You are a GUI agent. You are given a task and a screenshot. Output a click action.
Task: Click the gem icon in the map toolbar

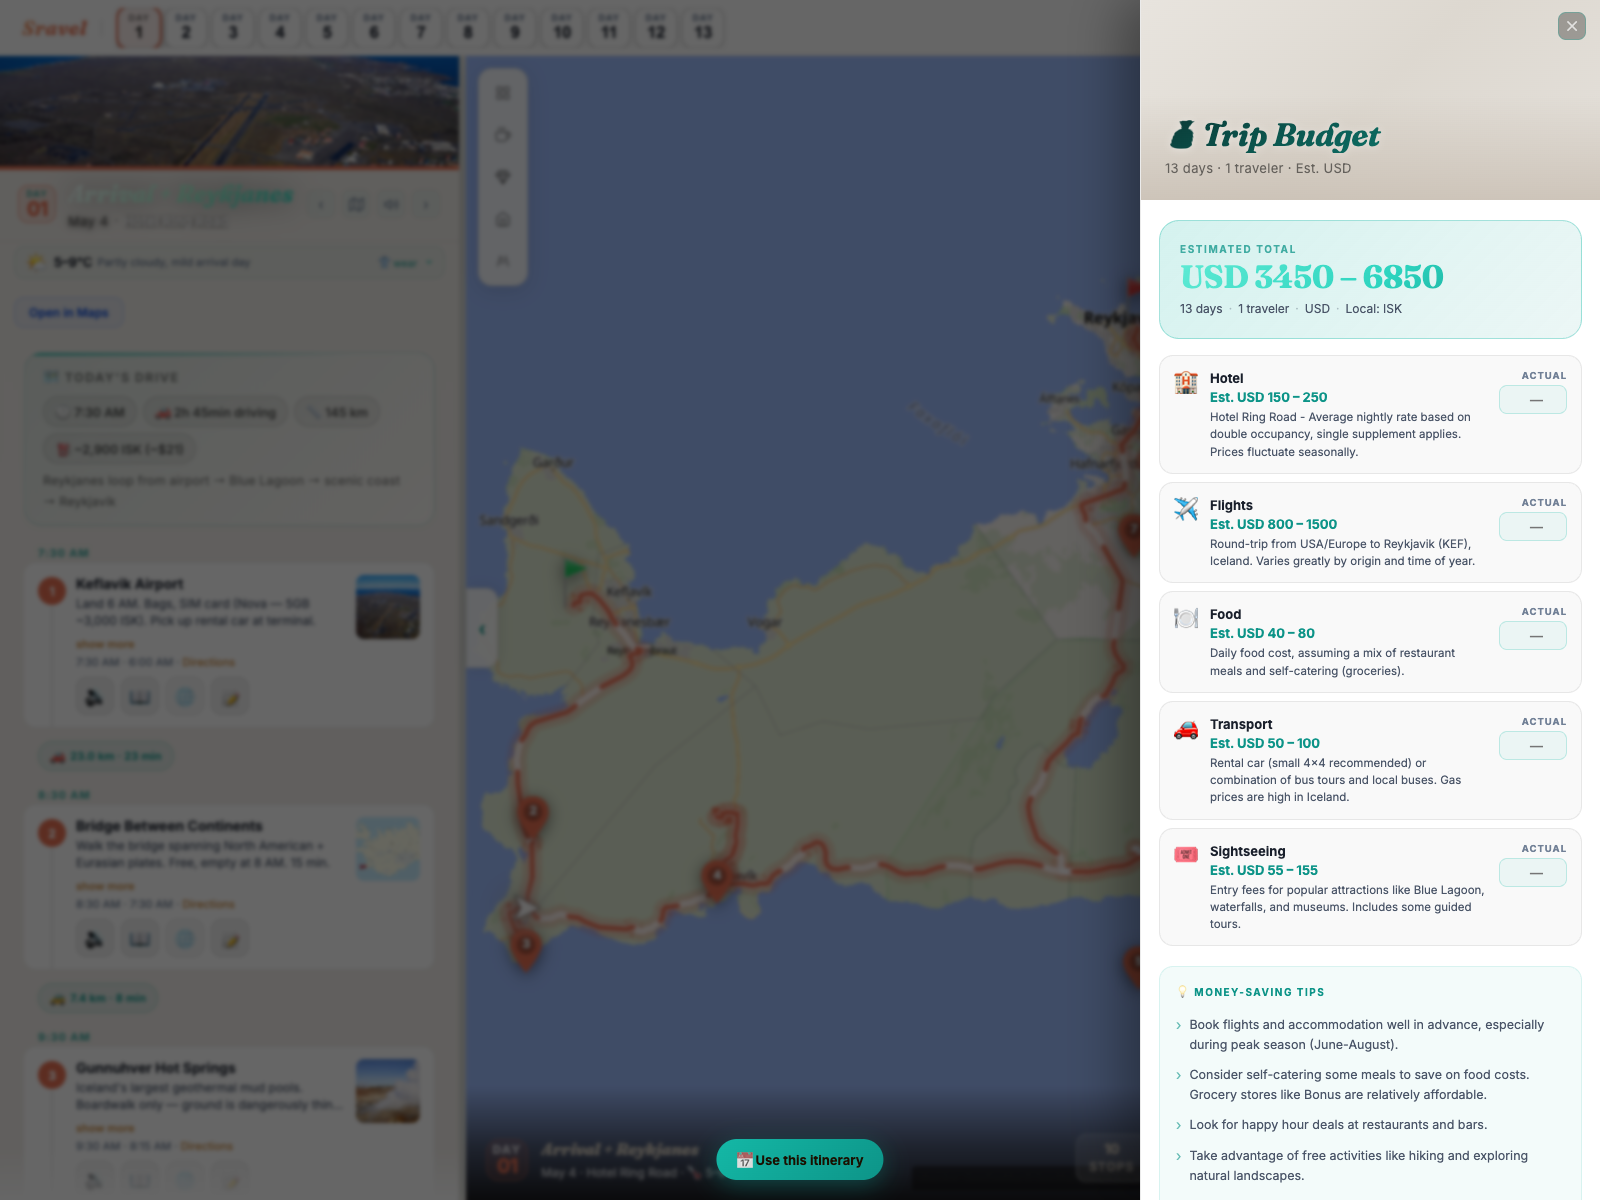point(503,177)
